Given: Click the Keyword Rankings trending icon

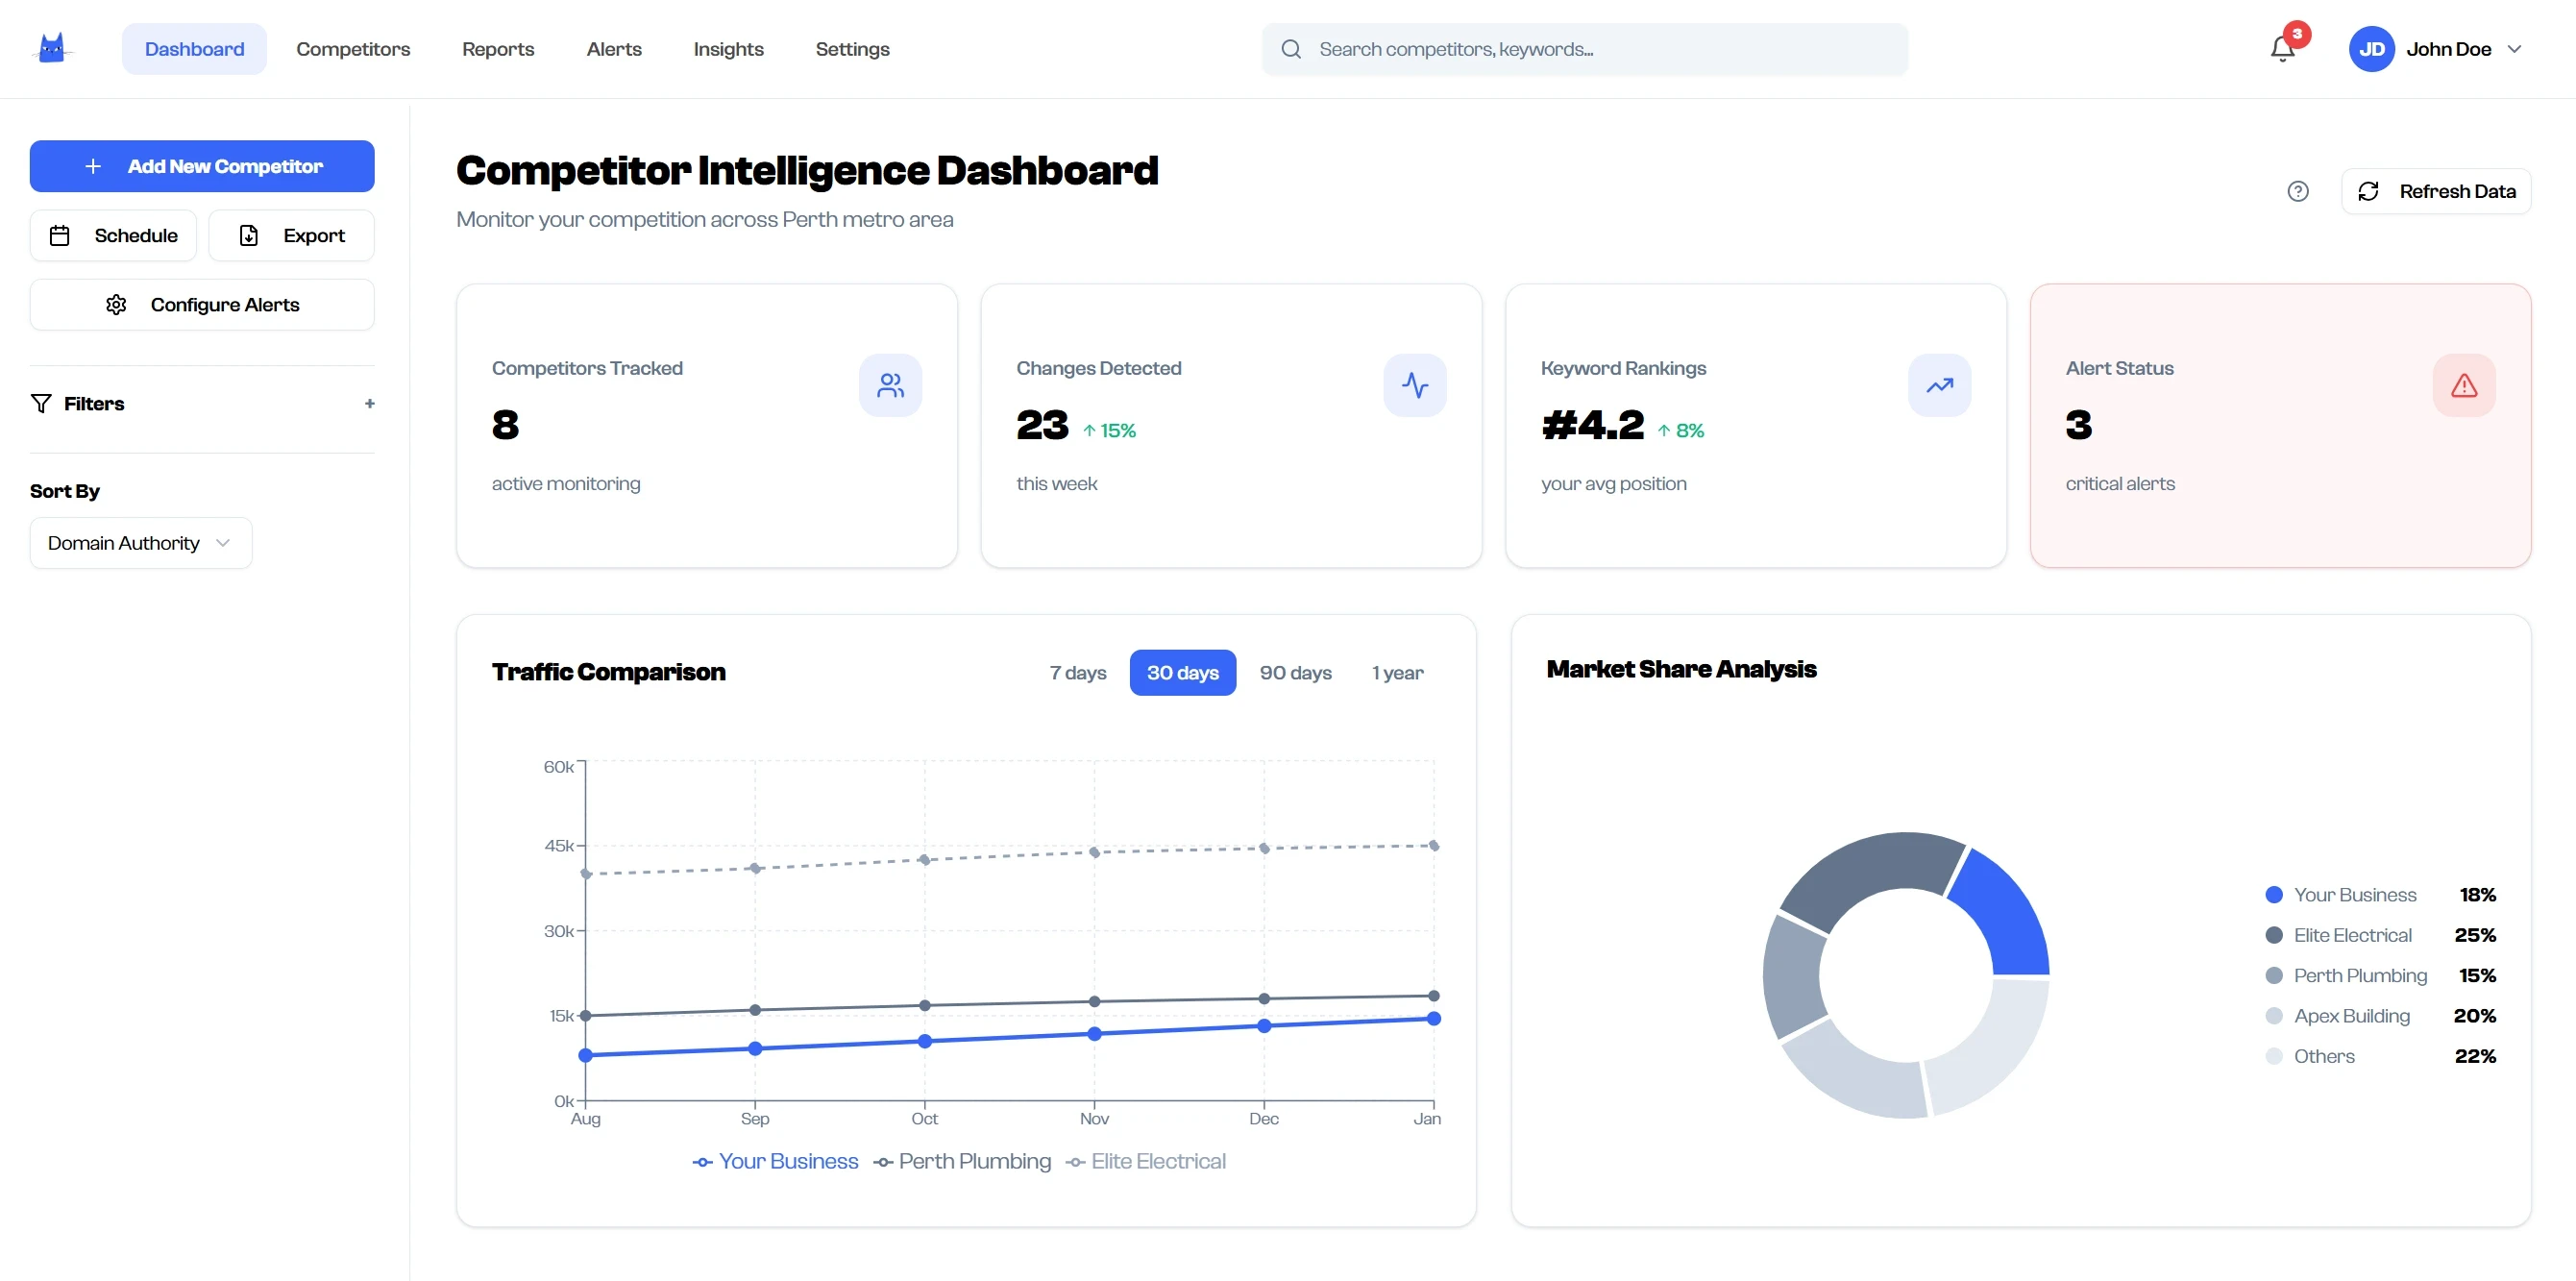Looking at the screenshot, I should coord(1939,385).
